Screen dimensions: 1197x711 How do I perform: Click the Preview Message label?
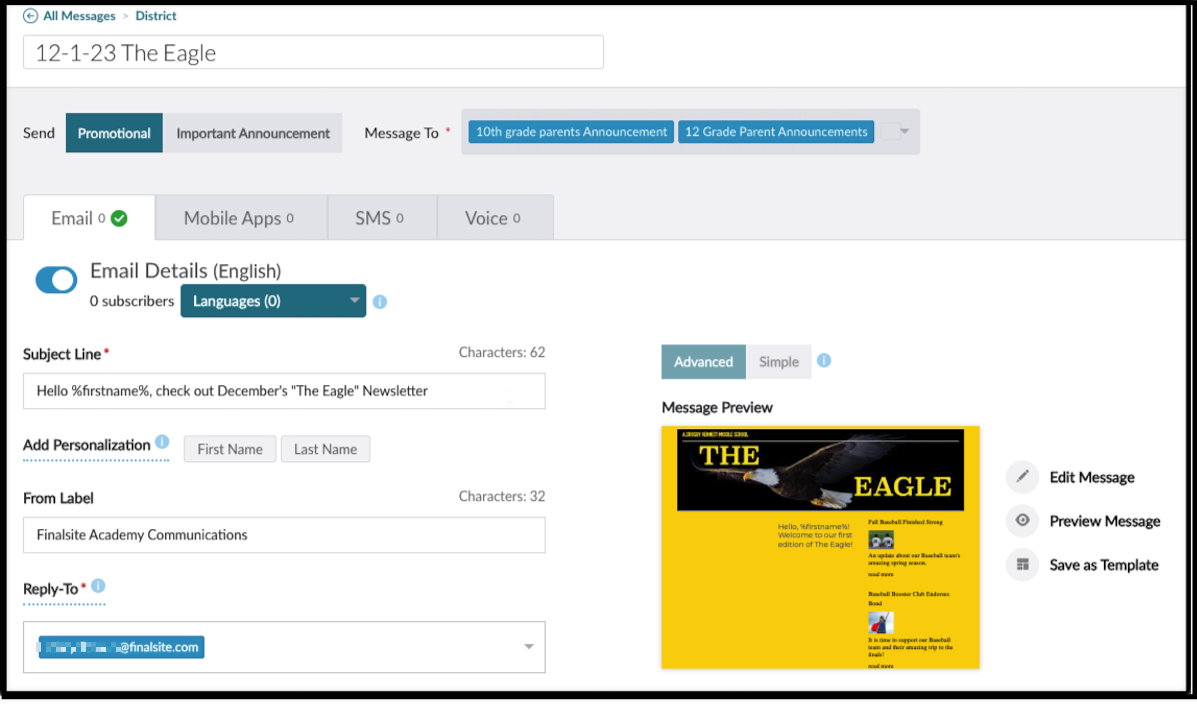(1105, 521)
